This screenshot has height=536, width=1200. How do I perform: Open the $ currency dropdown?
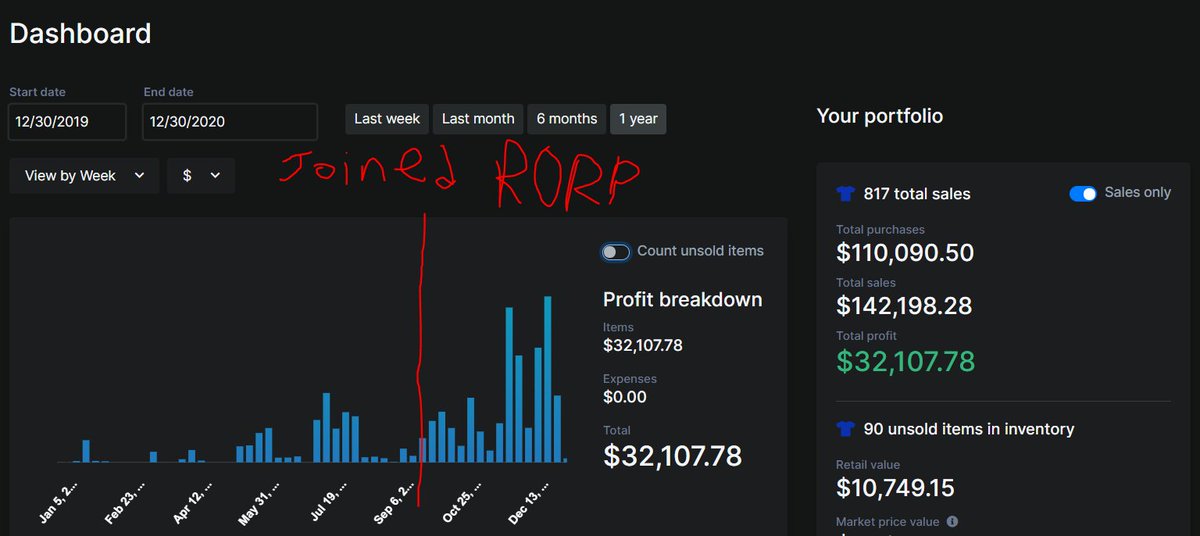point(201,175)
